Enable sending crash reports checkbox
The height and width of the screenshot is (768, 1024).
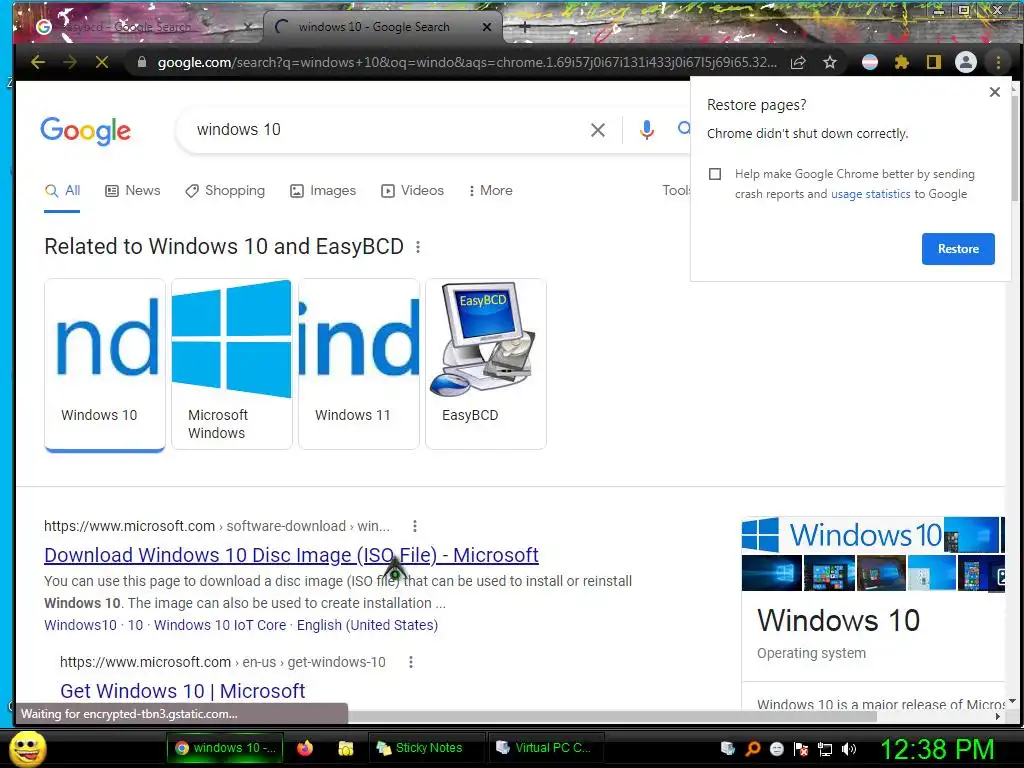tap(715, 174)
